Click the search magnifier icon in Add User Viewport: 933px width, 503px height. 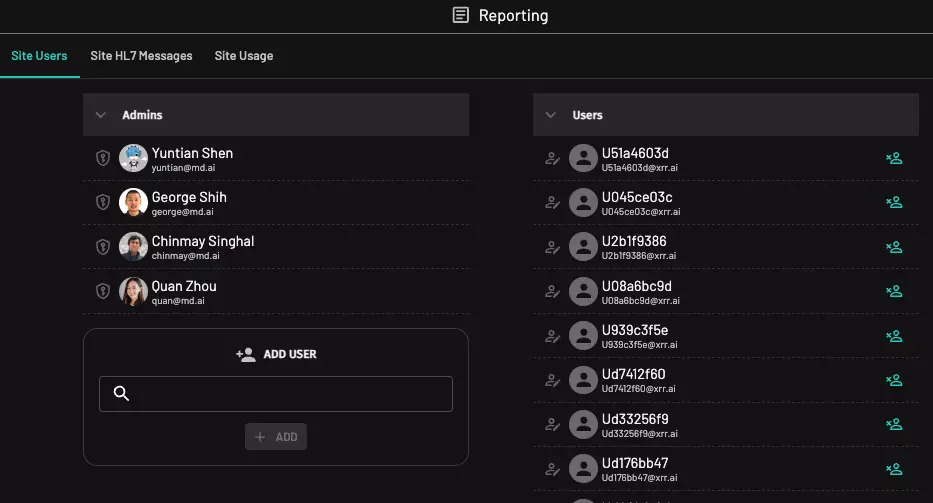tap(122, 394)
